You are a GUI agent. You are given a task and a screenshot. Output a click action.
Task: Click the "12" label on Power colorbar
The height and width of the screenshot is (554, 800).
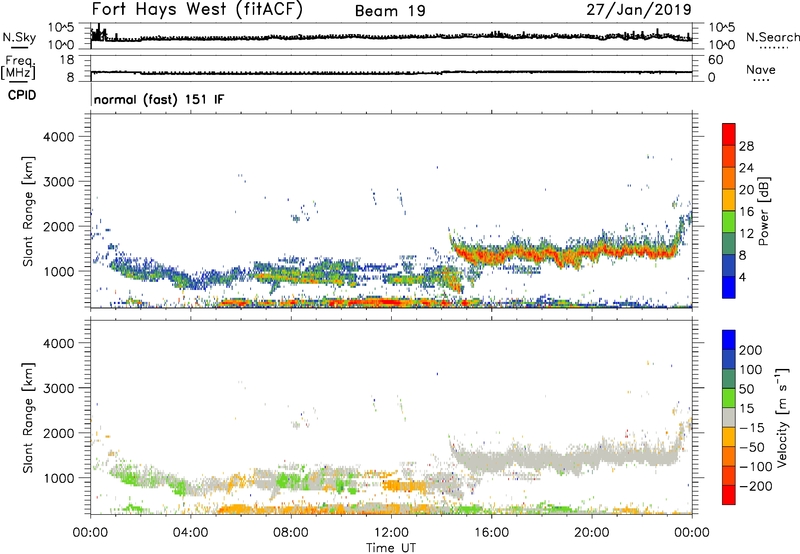click(x=746, y=233)
